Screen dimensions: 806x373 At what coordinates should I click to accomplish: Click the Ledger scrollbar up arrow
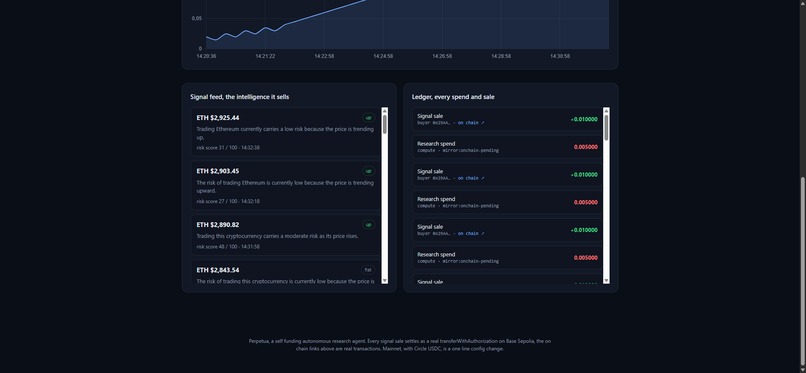click(606, 110)
